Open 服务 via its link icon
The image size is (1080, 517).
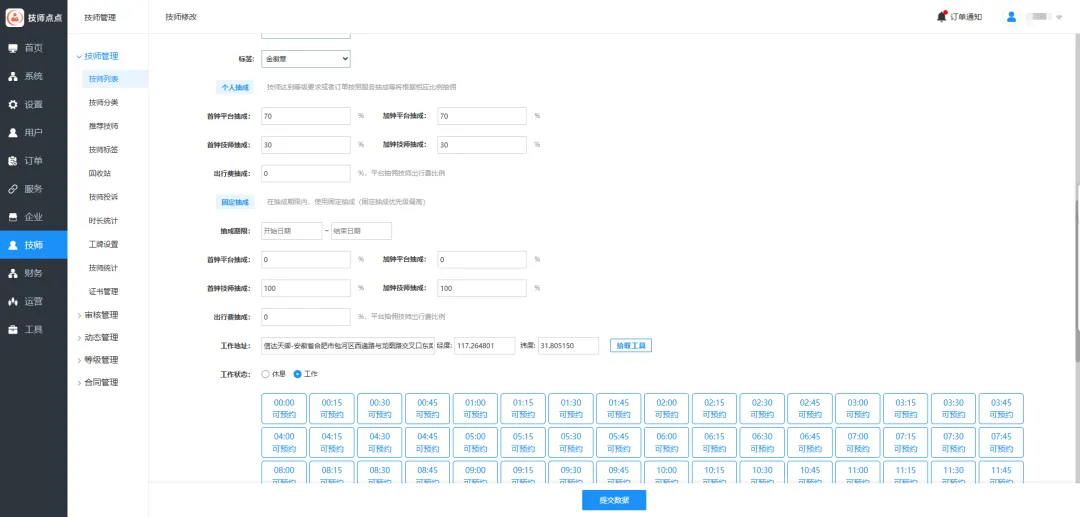click(13, 188)
